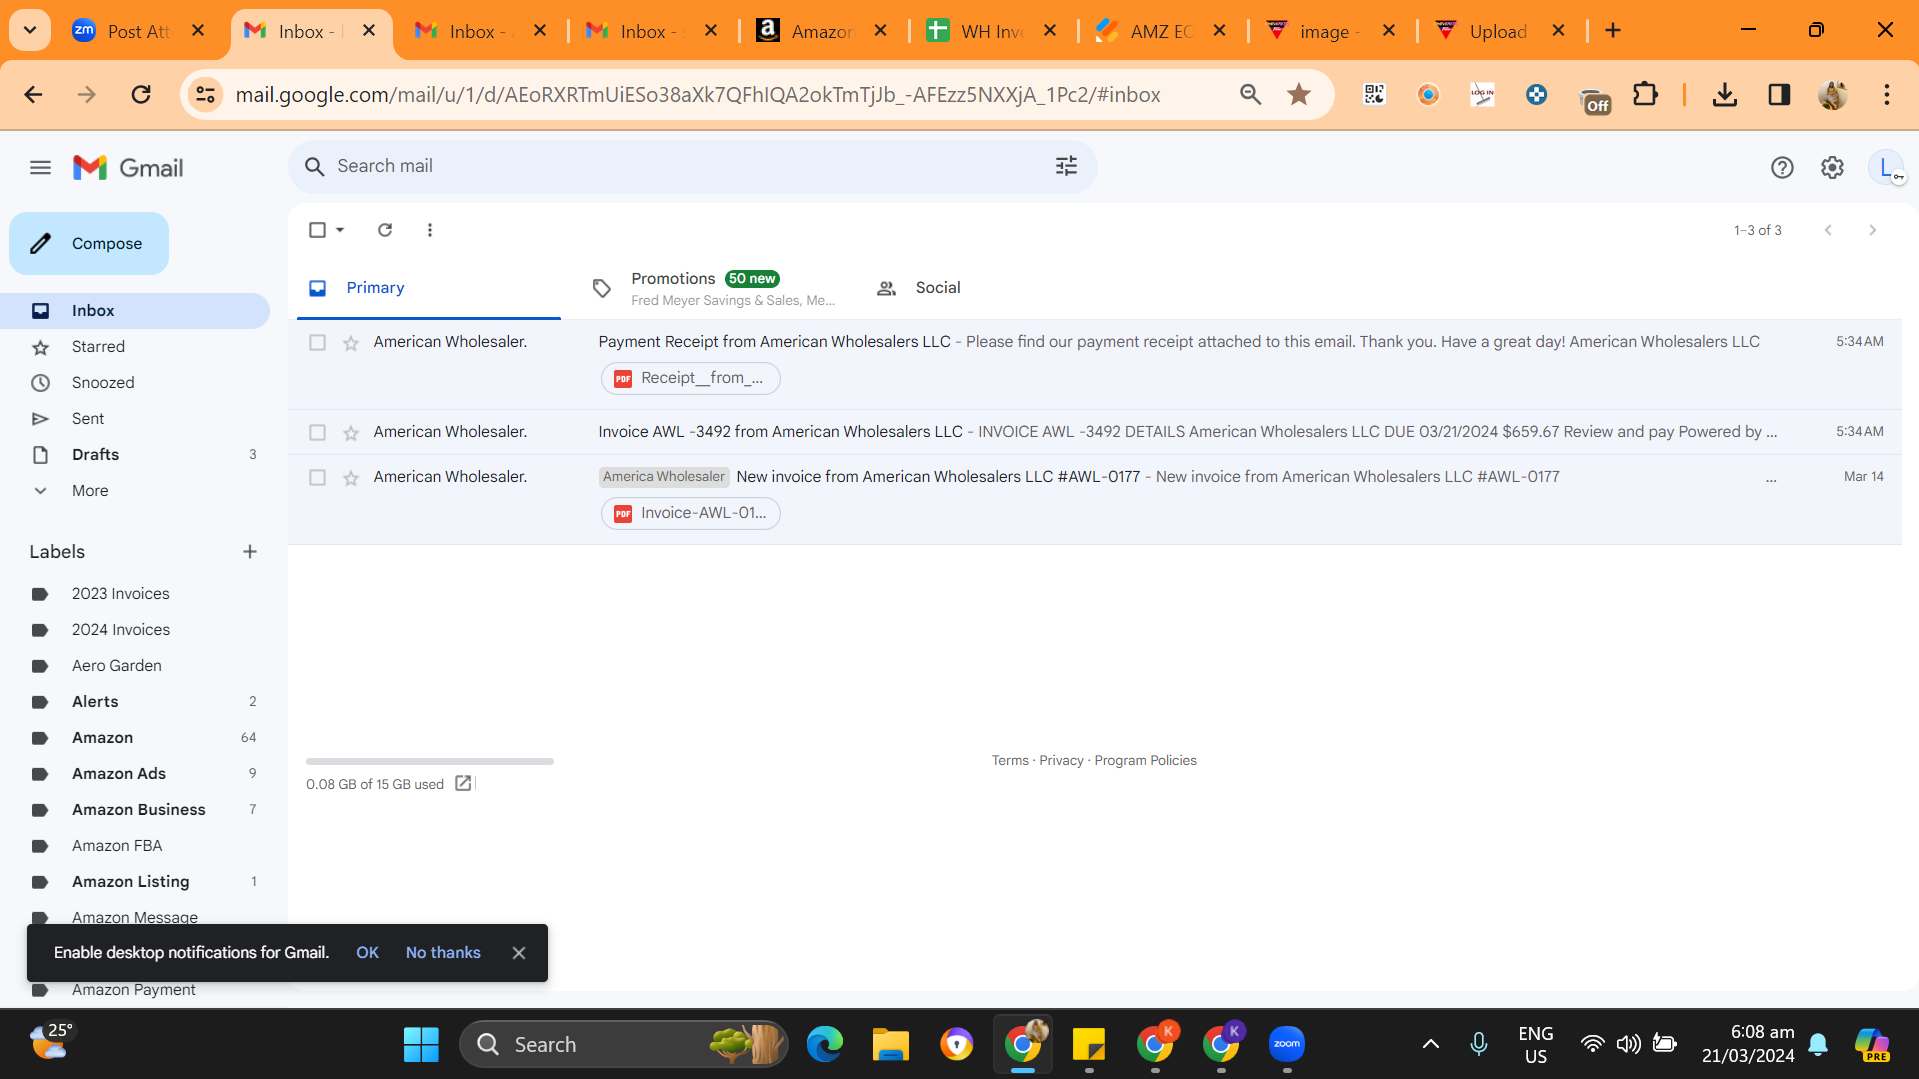1919x1079 pixels.
Task: Open File Explorer from the taskbar
Action: point(890,1045)
